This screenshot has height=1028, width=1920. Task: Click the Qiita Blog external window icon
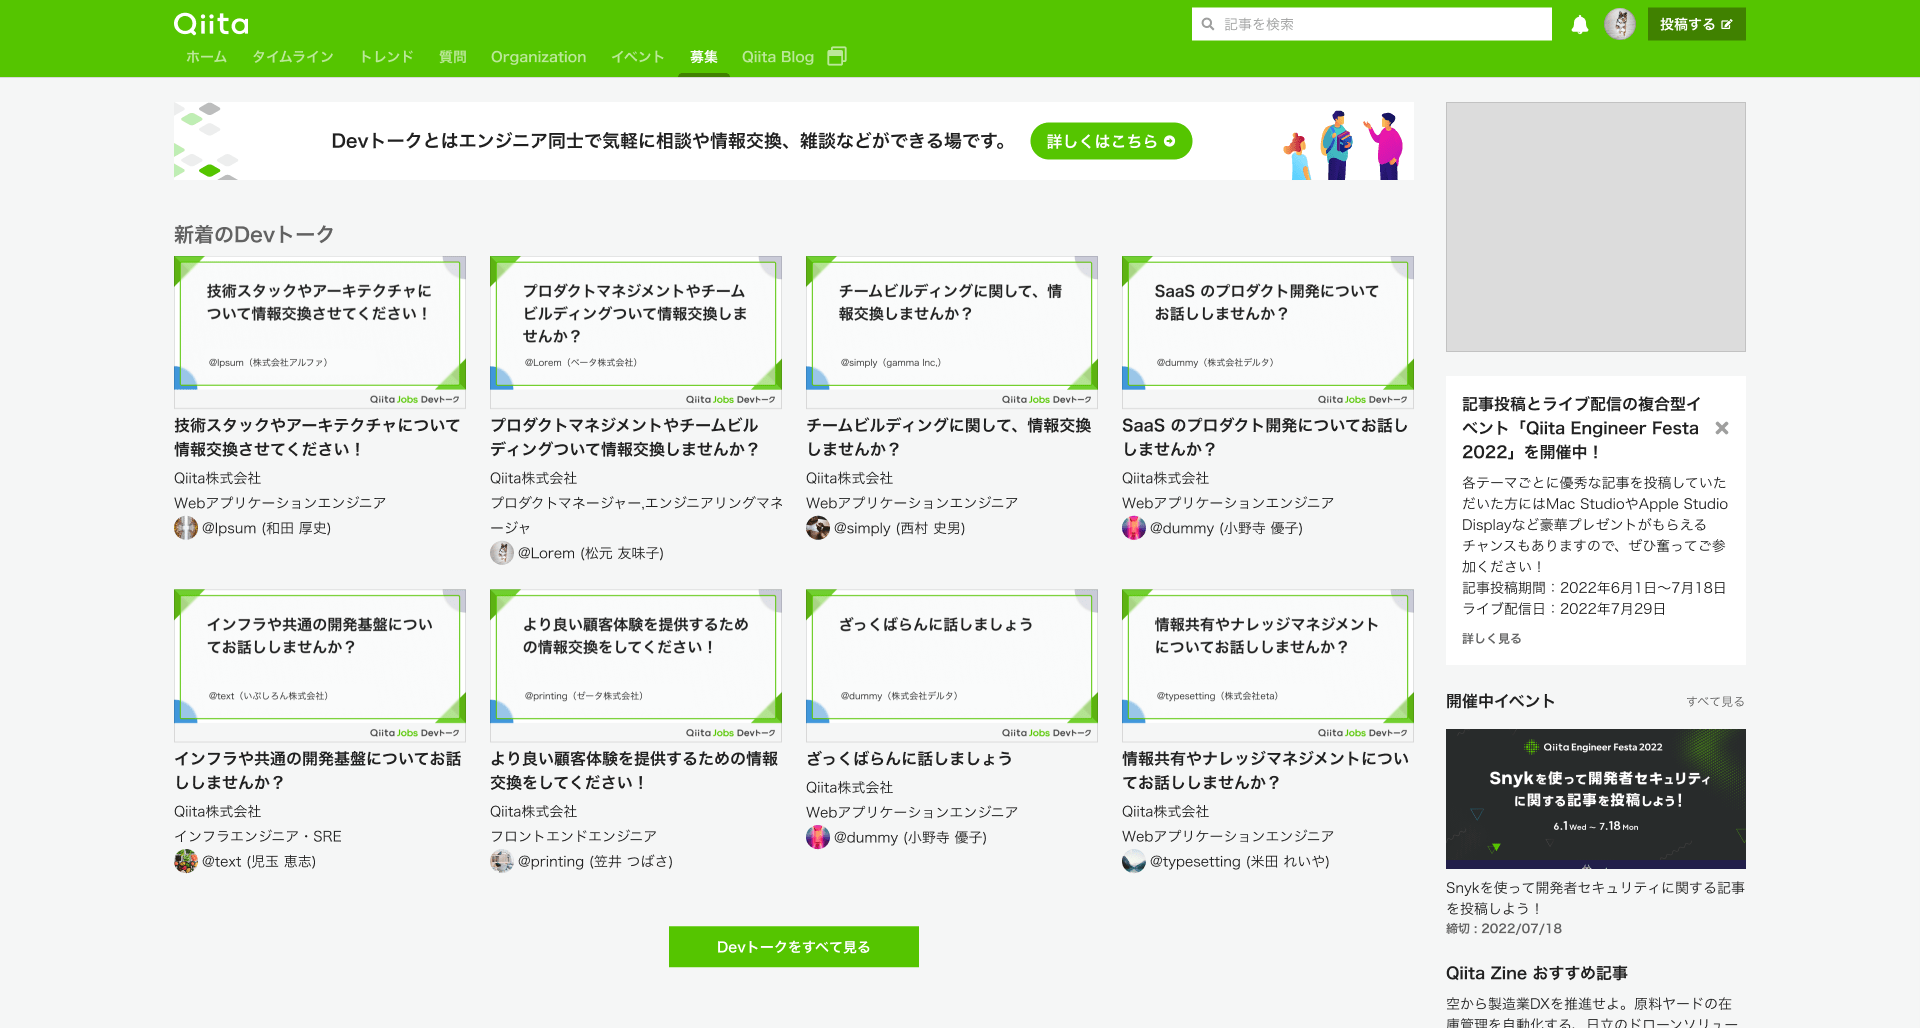[837, 56]
